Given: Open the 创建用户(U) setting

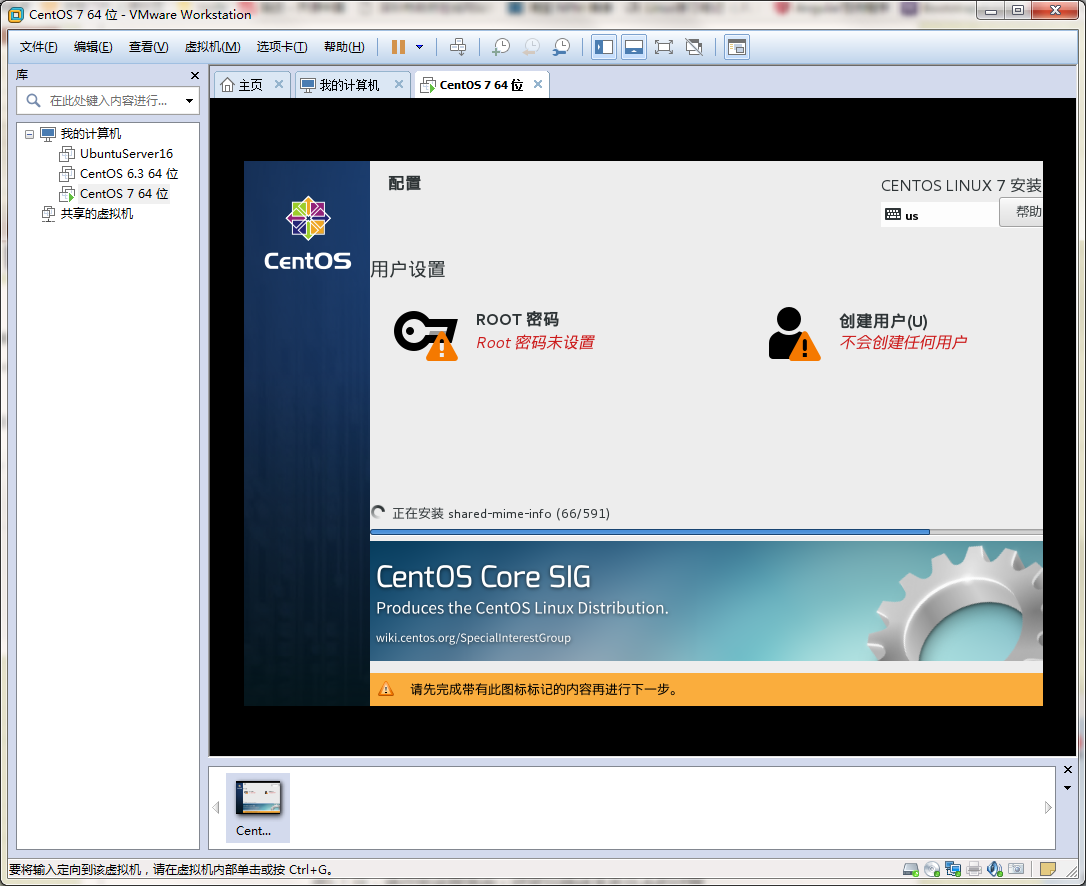Looking at the screenshot, I should coord(883,321).
